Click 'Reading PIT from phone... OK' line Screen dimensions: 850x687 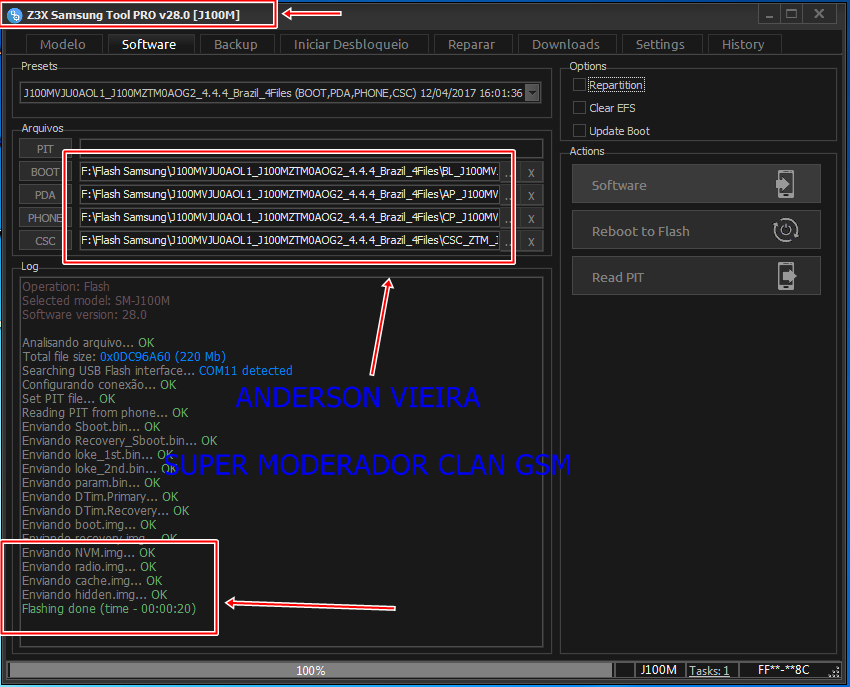(x=105, y=413)
